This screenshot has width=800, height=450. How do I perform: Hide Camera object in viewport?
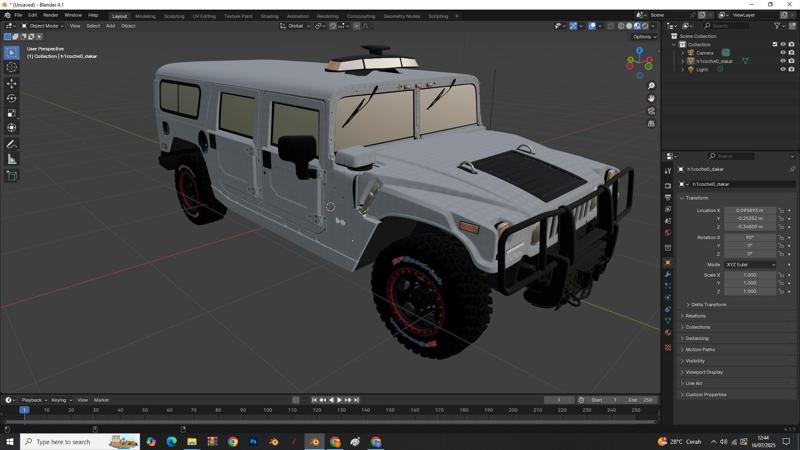pos(783,53)
